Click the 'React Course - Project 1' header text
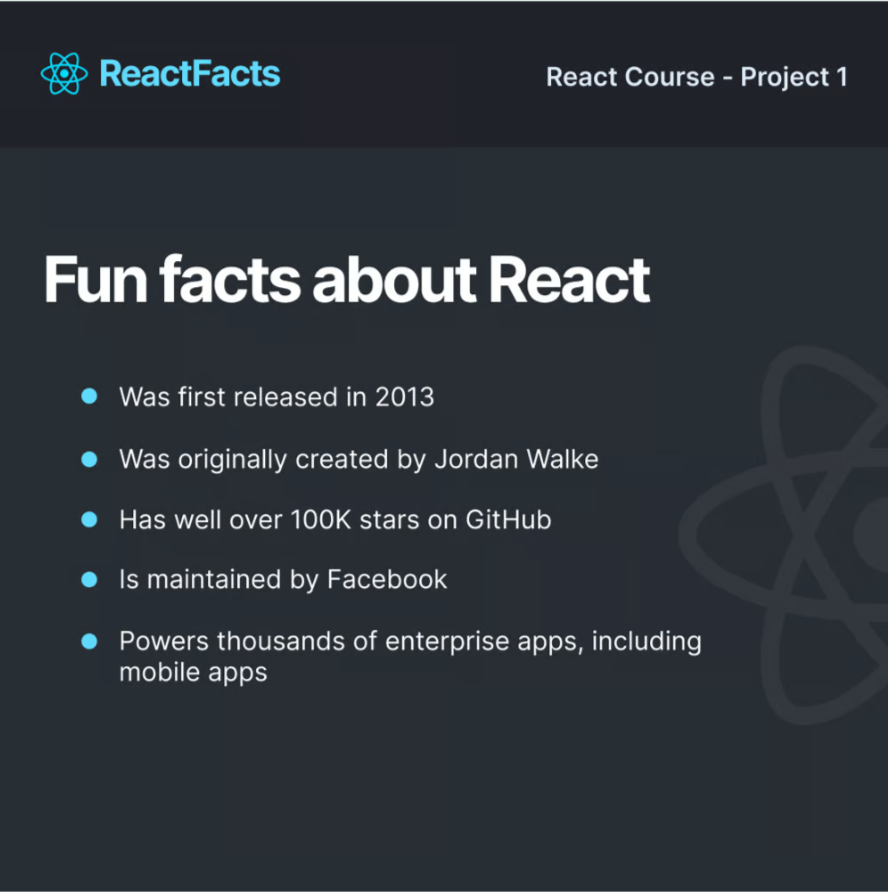 (697, 77)
